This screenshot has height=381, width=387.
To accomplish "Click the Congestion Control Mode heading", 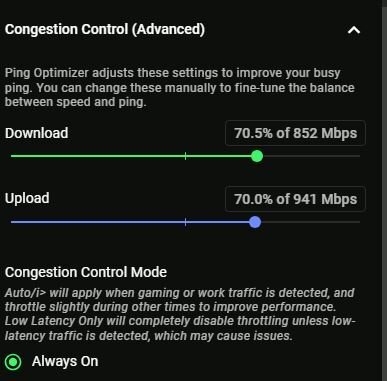I will (x=86, y=272).
